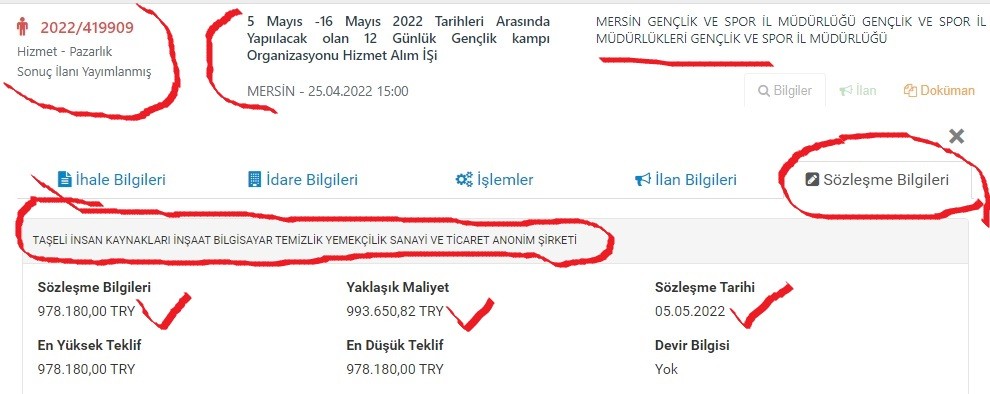
Task: Click the TAŞELİ İNSAN KAYNAKLARI company header
Action: coord(305,241)
